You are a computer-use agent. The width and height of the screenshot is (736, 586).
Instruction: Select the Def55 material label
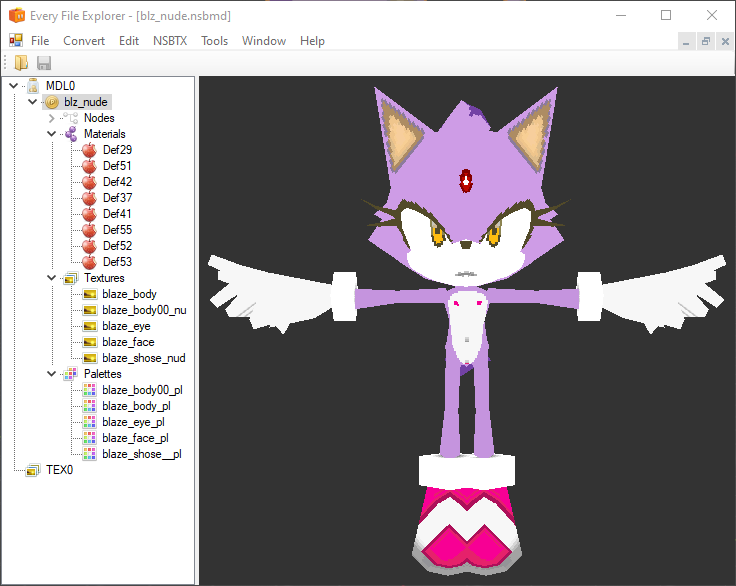coord(117,230)
